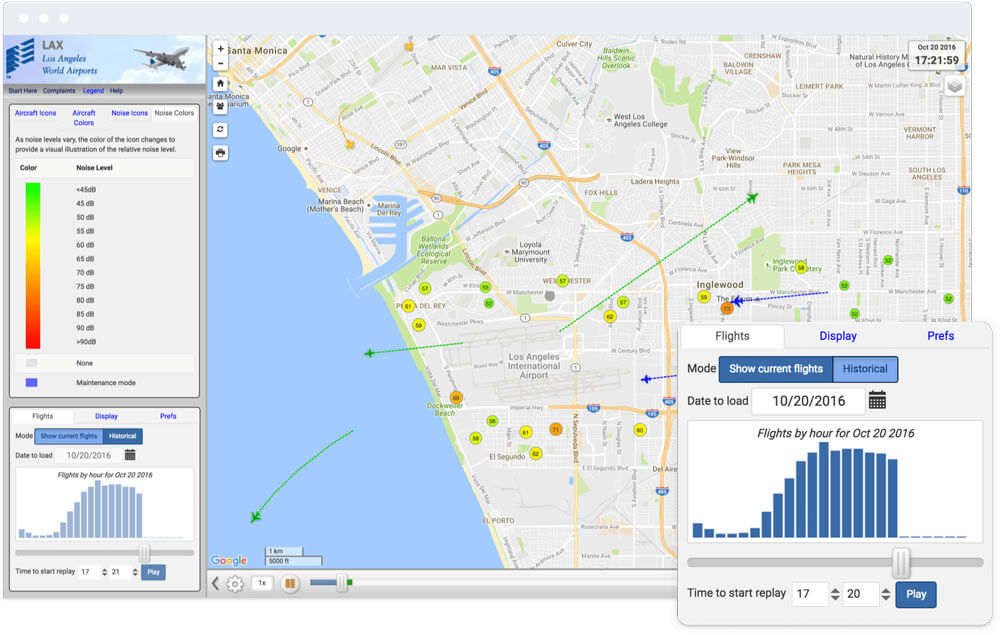Click the Maintenance mode blue swatch
This screenshot has width=1000, height=635.
pyautogui.click(x=31, y=383)
